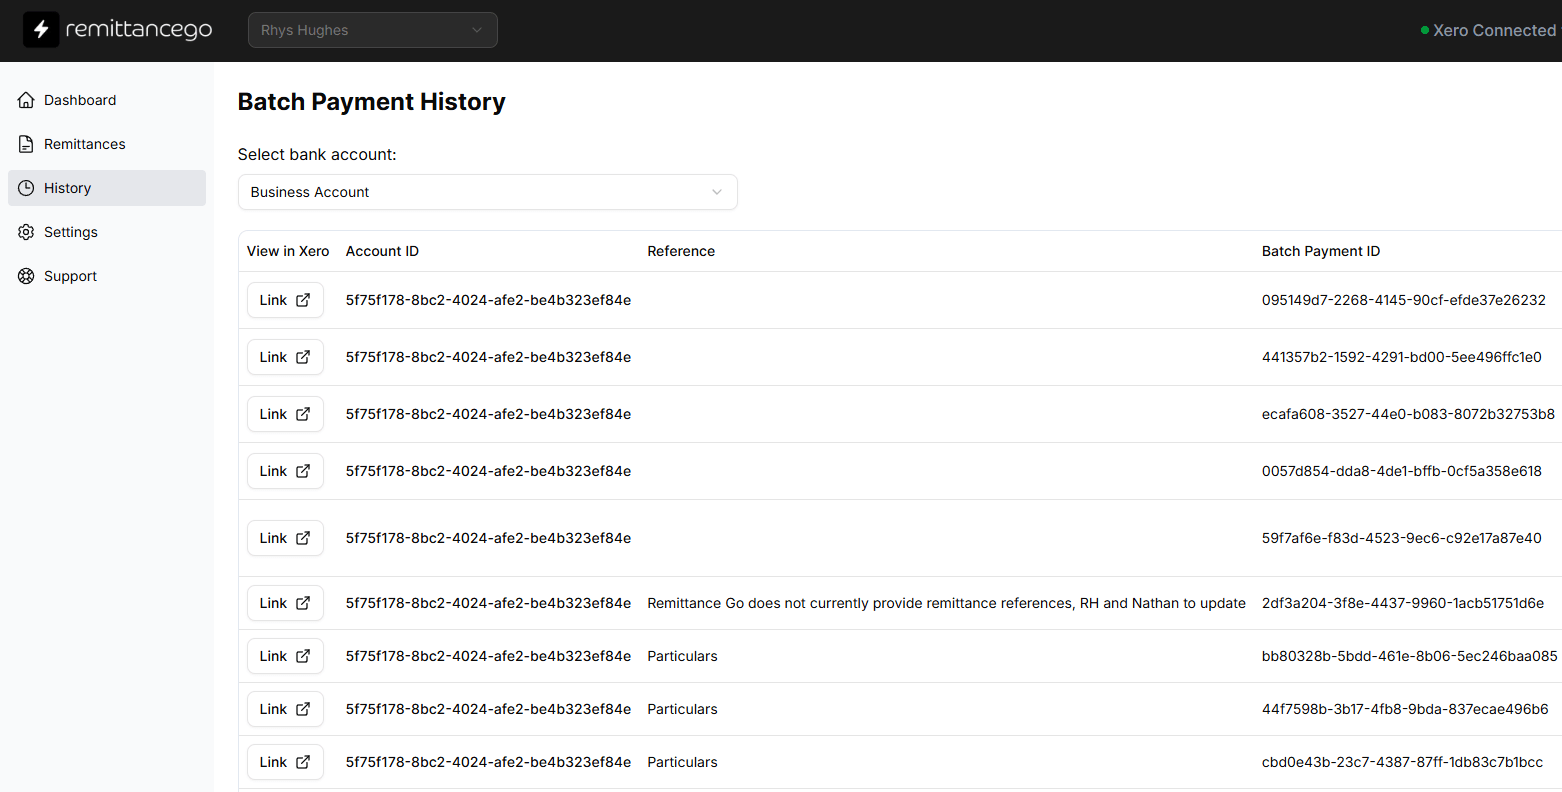Screen dimensions: 1562x792
Task: Click the chevron in bank account dropdown
Action: pyautogui.click(x=716, y=192)
